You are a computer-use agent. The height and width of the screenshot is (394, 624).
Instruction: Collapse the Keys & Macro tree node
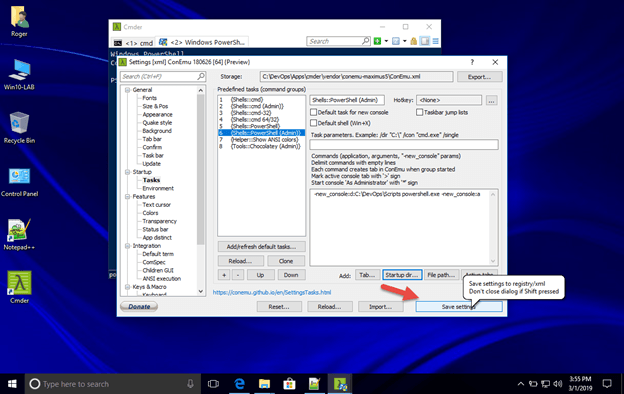(x=127, y=287)
